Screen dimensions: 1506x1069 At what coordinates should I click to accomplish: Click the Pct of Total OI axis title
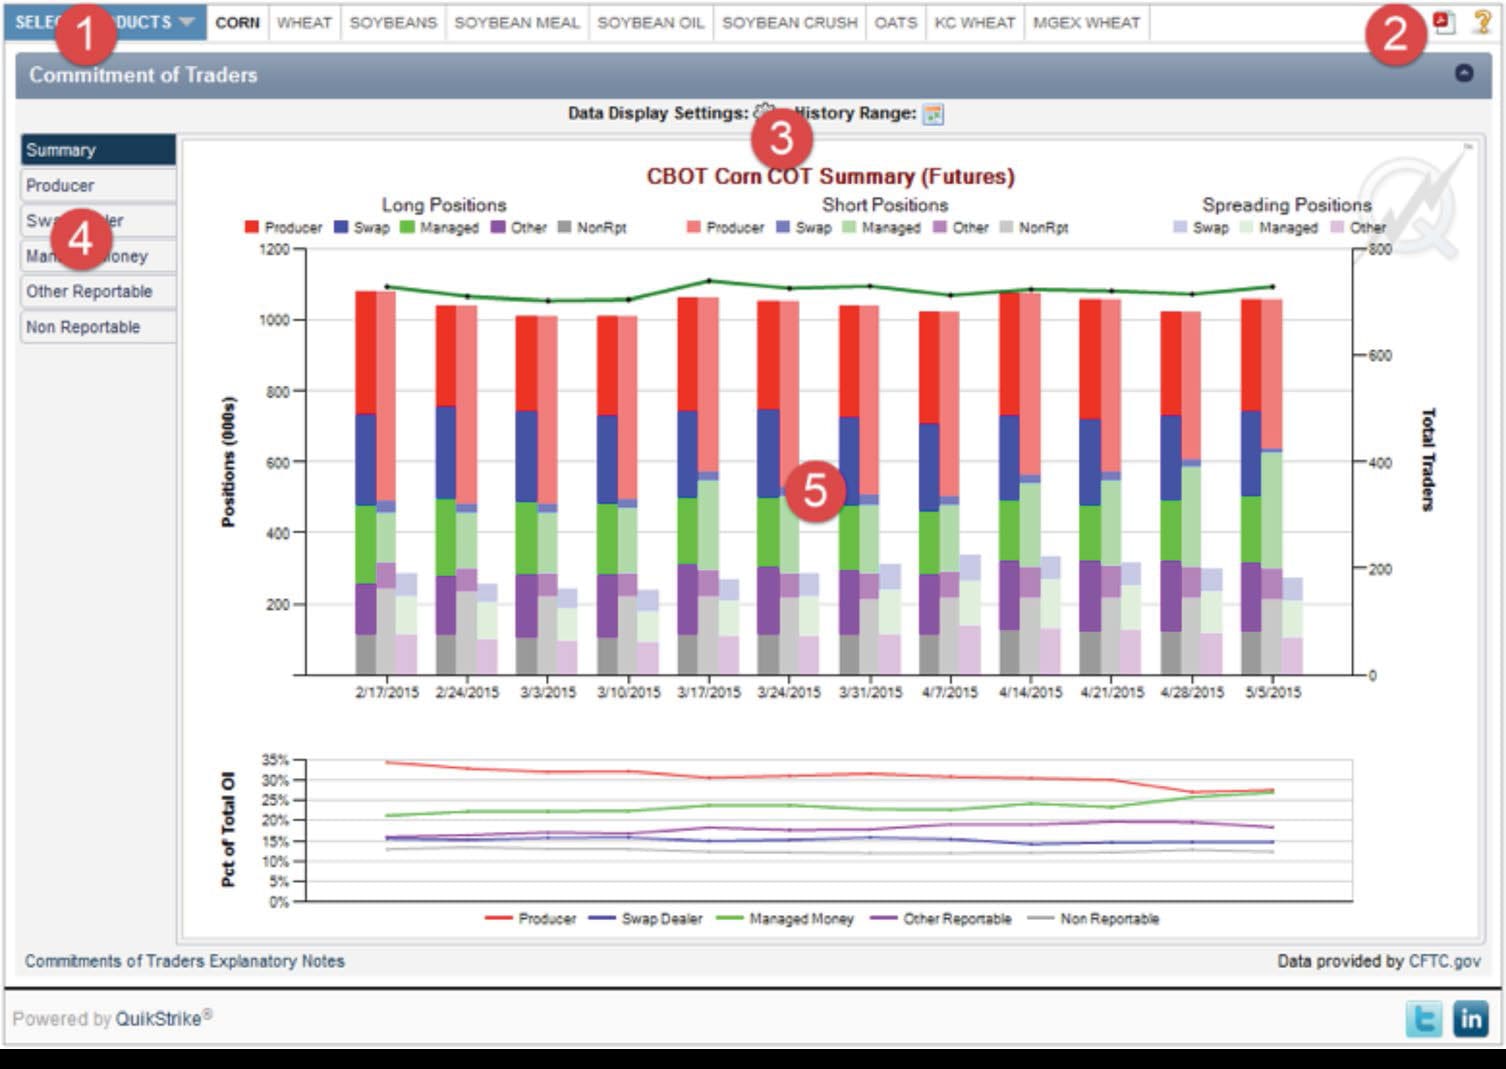(x=228, y=829)
